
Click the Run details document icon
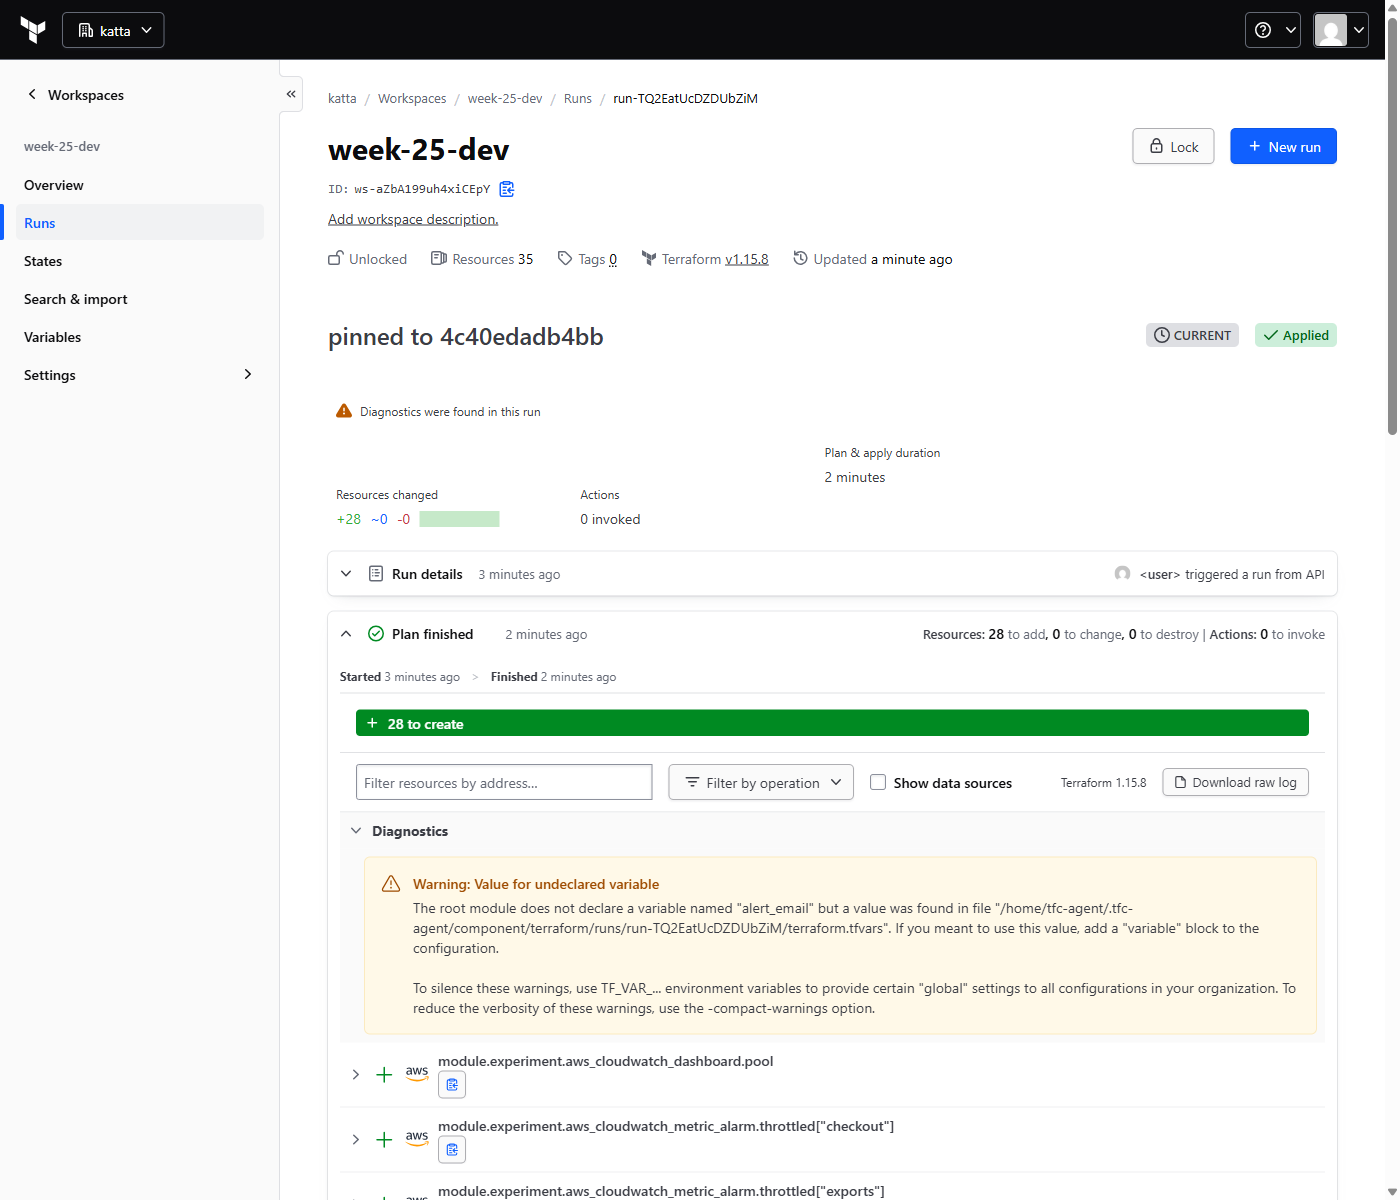tap(376, 574)
